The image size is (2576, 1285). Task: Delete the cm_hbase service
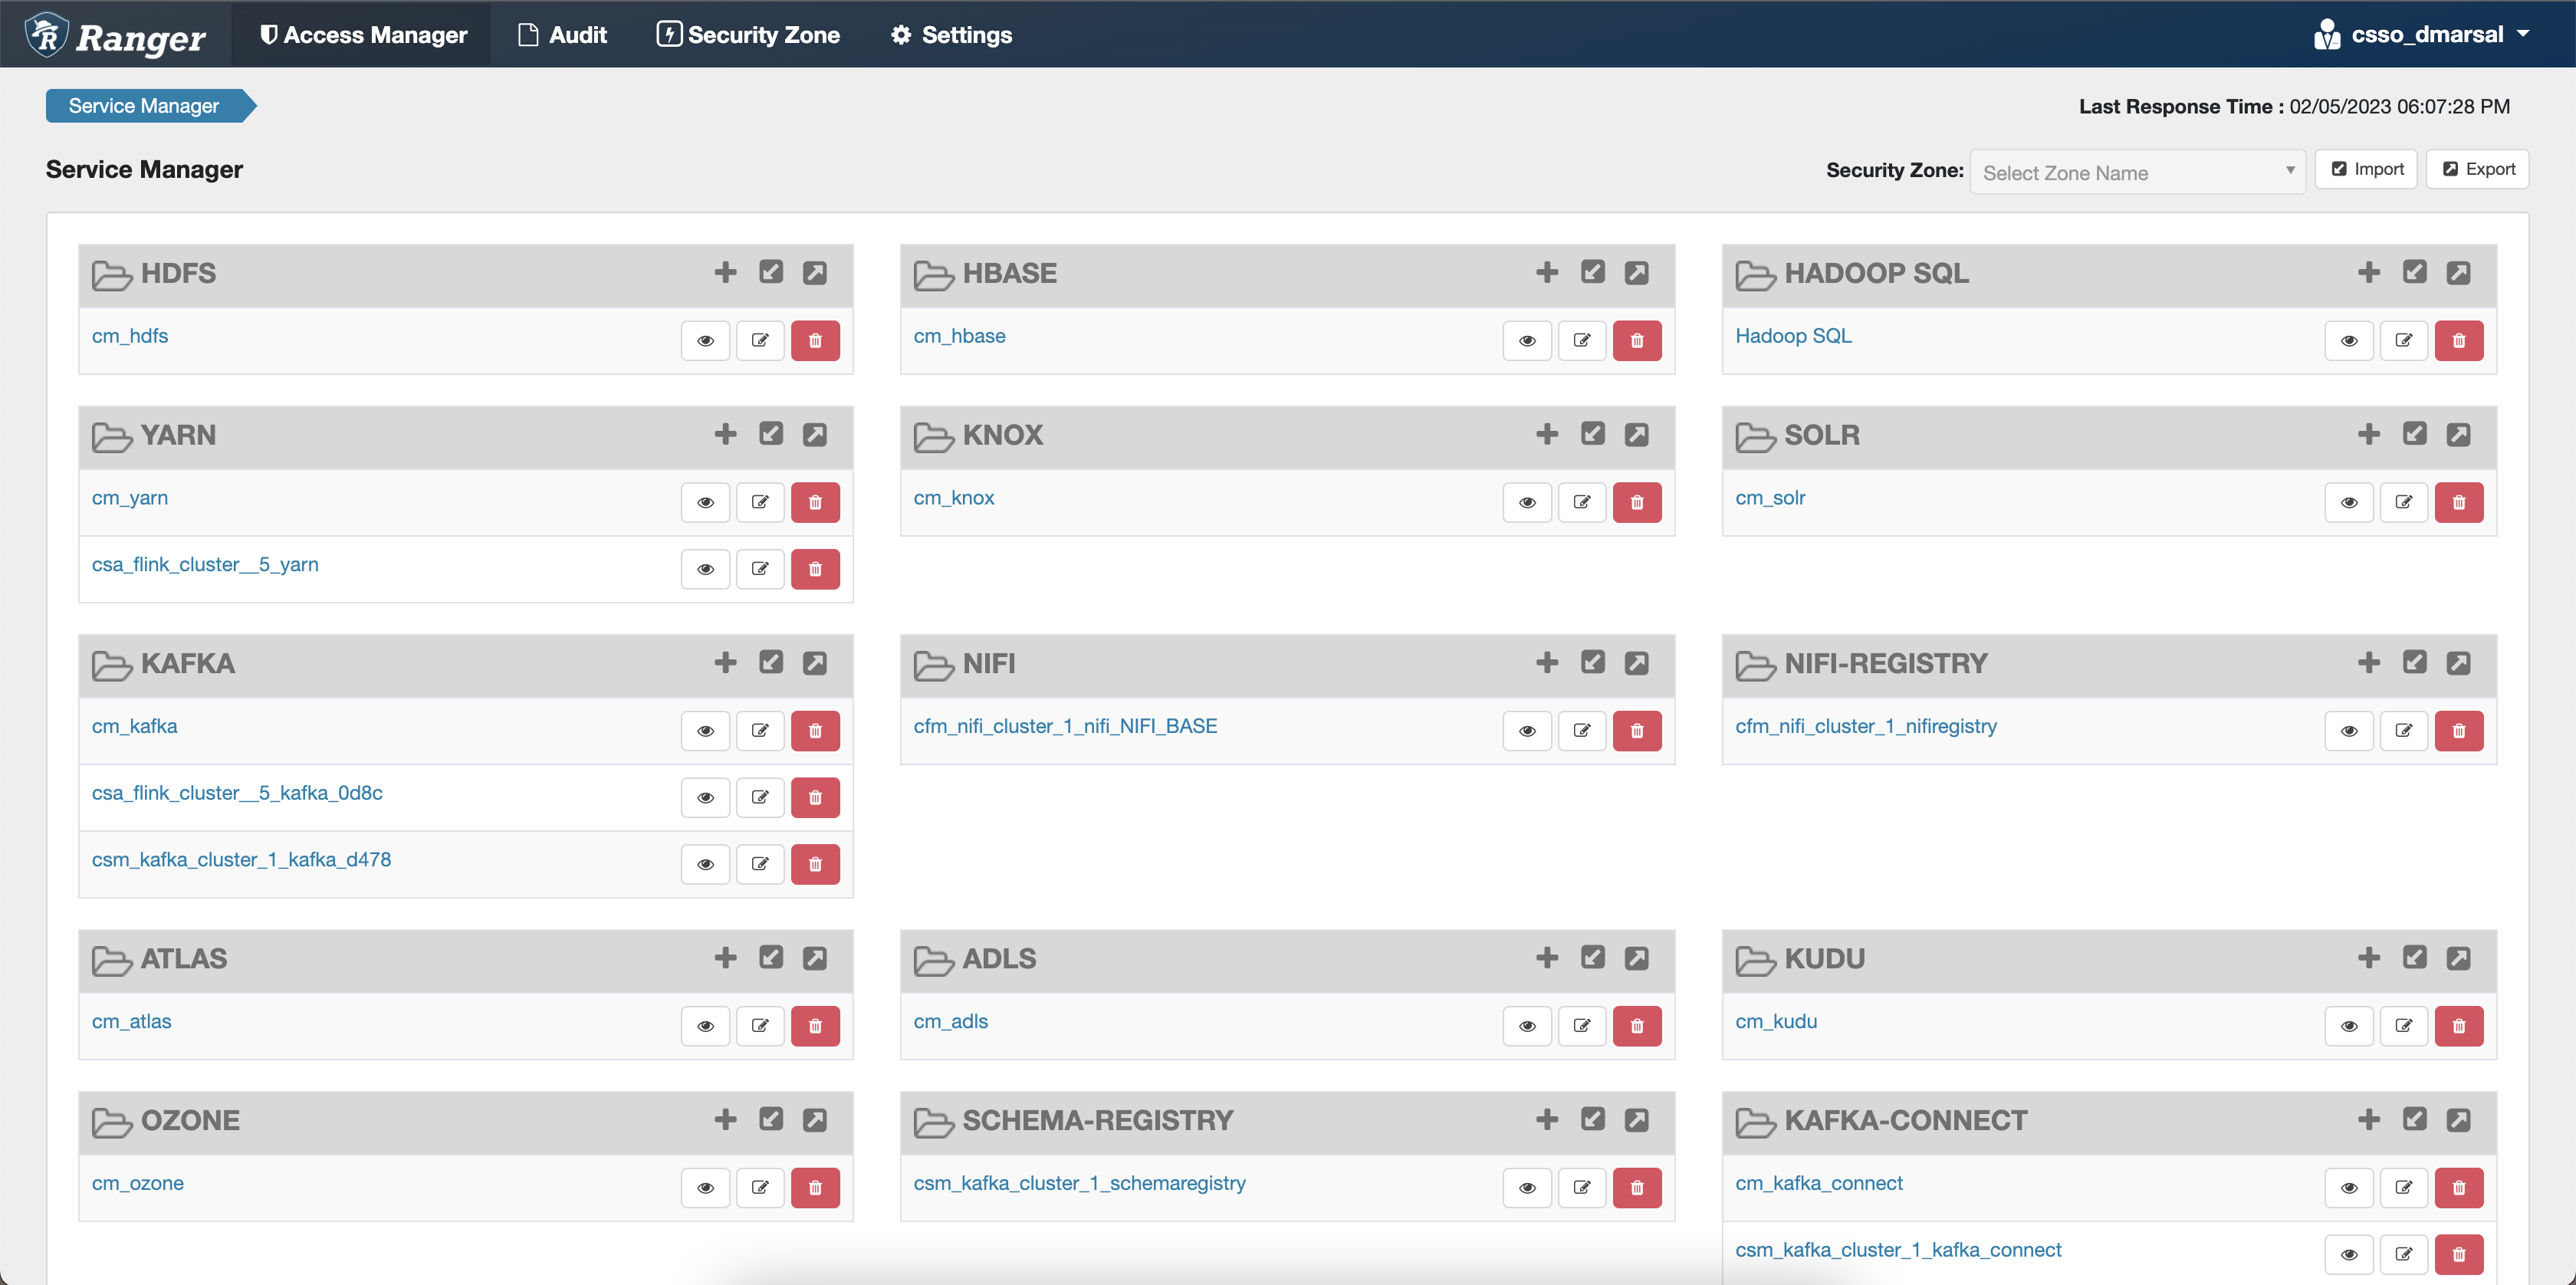[x=1636, y=340]
